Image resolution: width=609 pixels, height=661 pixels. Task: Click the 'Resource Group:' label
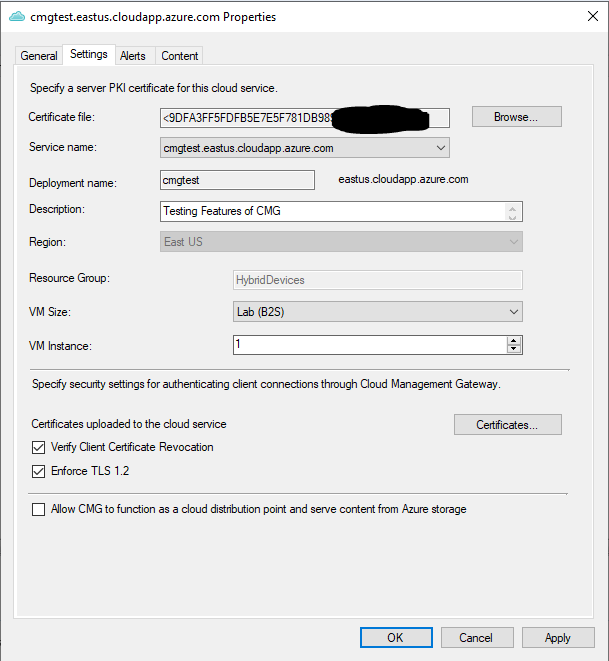(70, 278)
